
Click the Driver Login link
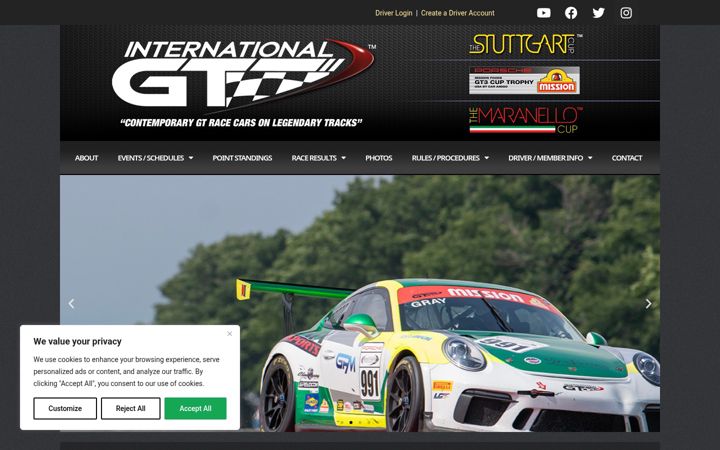[x=394, y=13]
